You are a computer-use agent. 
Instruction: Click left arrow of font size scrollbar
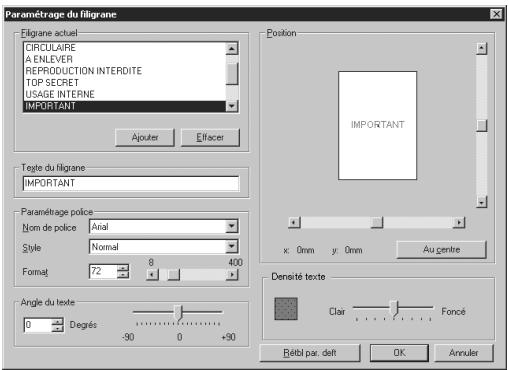click(x=152, y=275)
